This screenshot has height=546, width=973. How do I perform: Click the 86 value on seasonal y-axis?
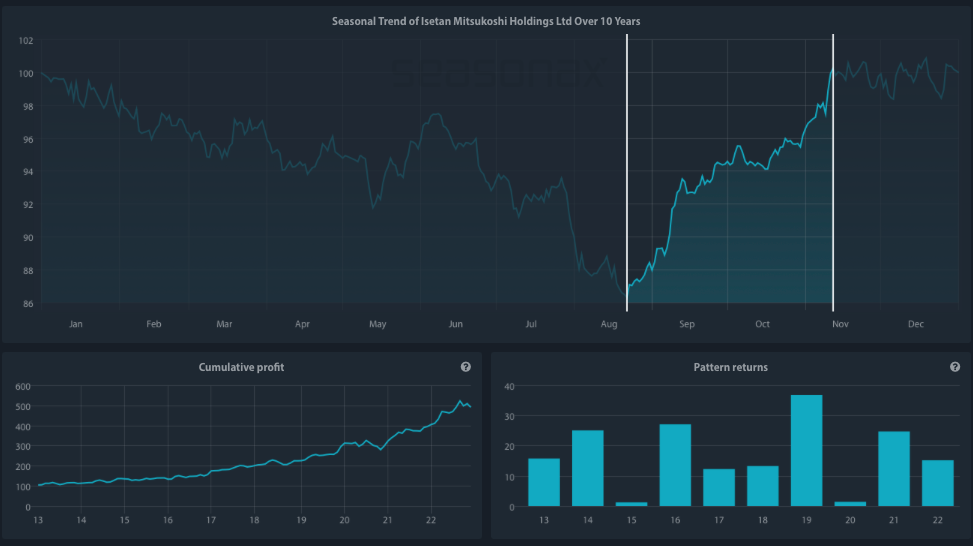click(x=28, y=304)
